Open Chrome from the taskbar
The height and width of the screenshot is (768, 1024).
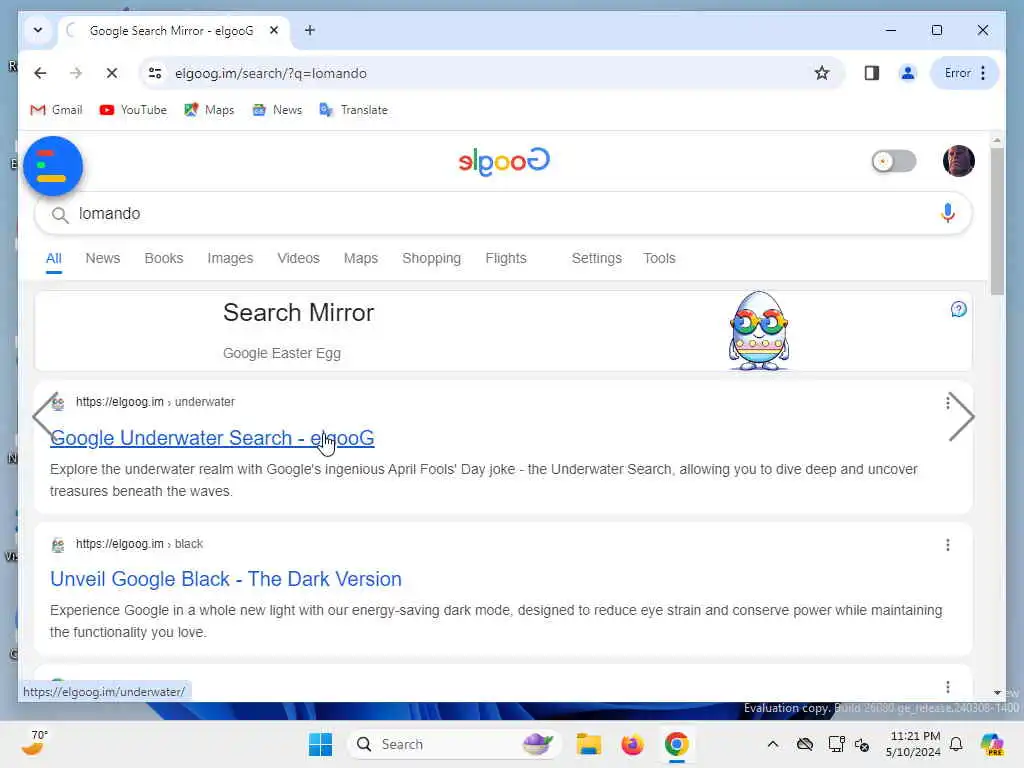(677, 744)
